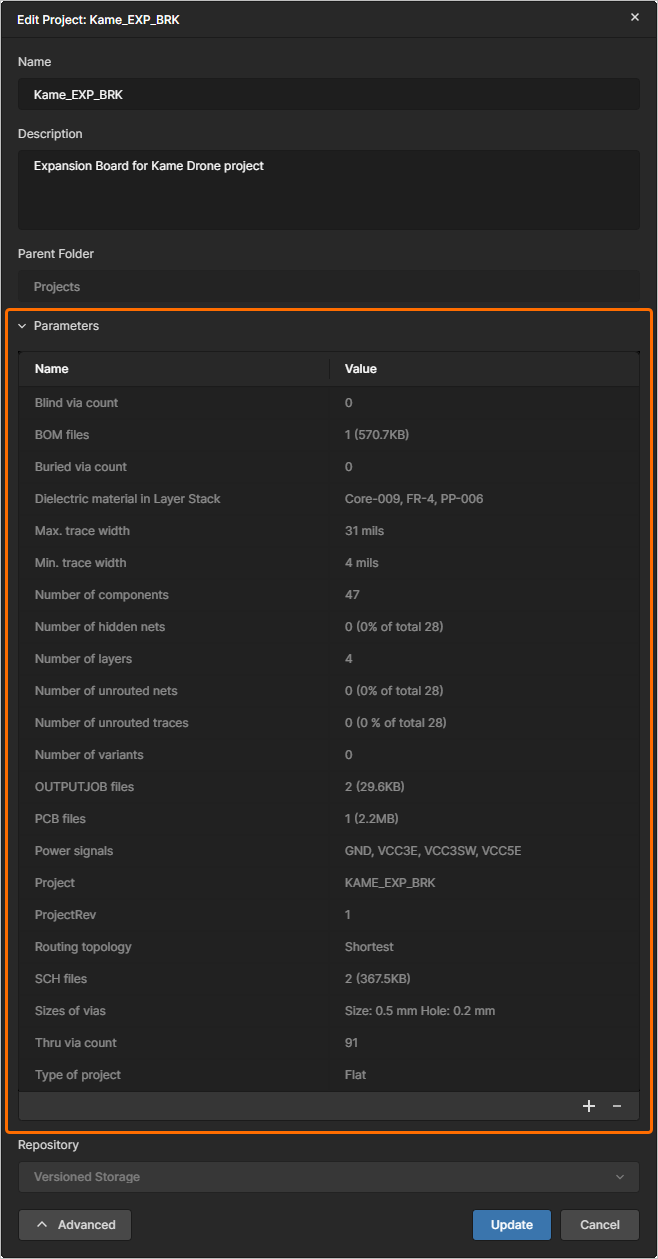The width and height of the screenshot is (658, 1259).
Task: Select the Blind via count row
Action: [x=328, y=403]
